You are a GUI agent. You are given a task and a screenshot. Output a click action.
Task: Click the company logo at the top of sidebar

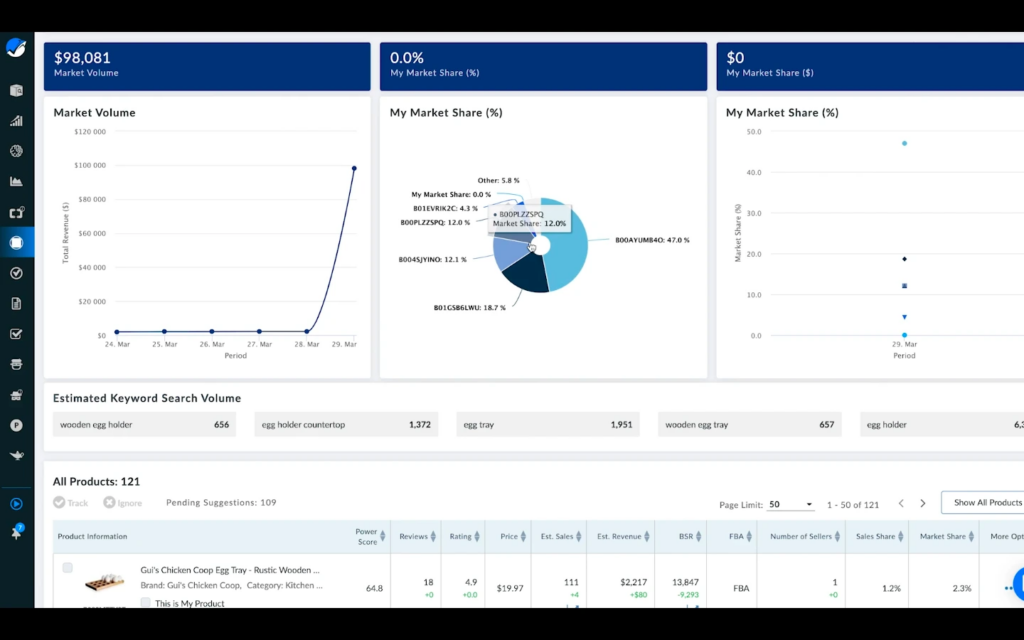pos(16,47)
